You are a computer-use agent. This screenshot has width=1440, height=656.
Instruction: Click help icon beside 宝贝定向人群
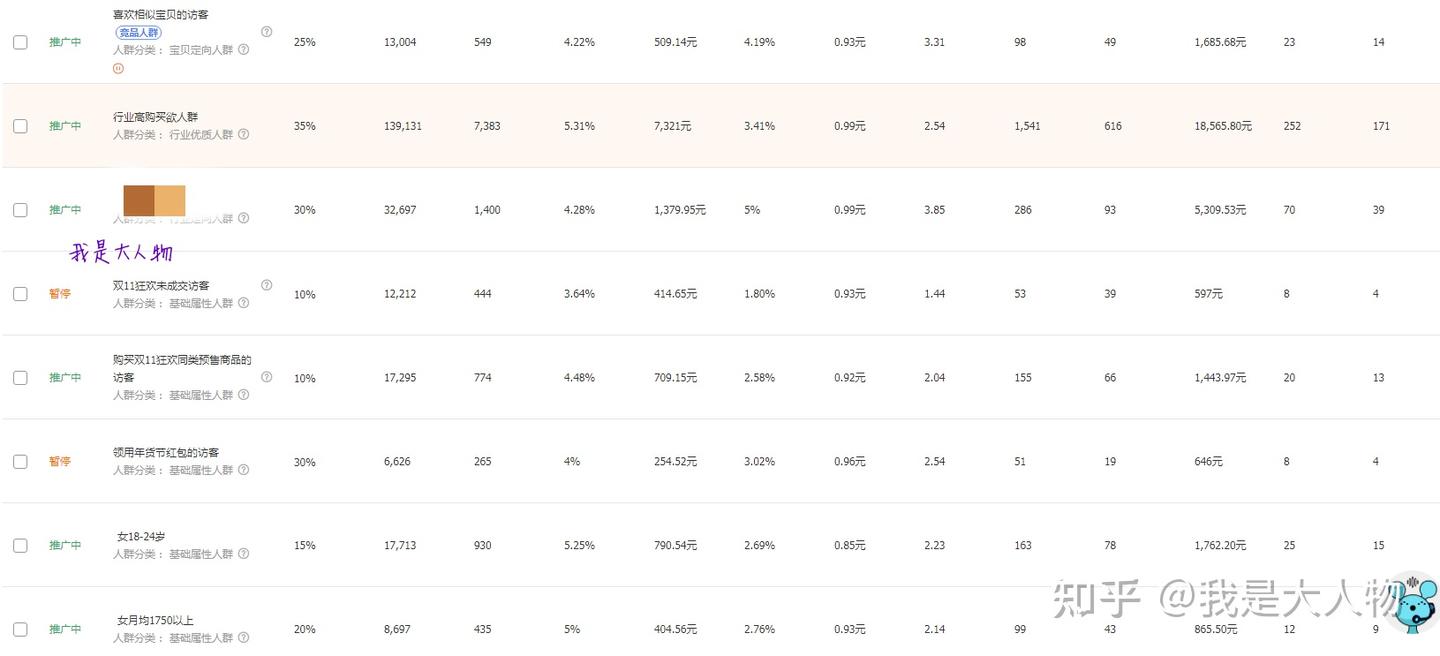click(244, 49)
